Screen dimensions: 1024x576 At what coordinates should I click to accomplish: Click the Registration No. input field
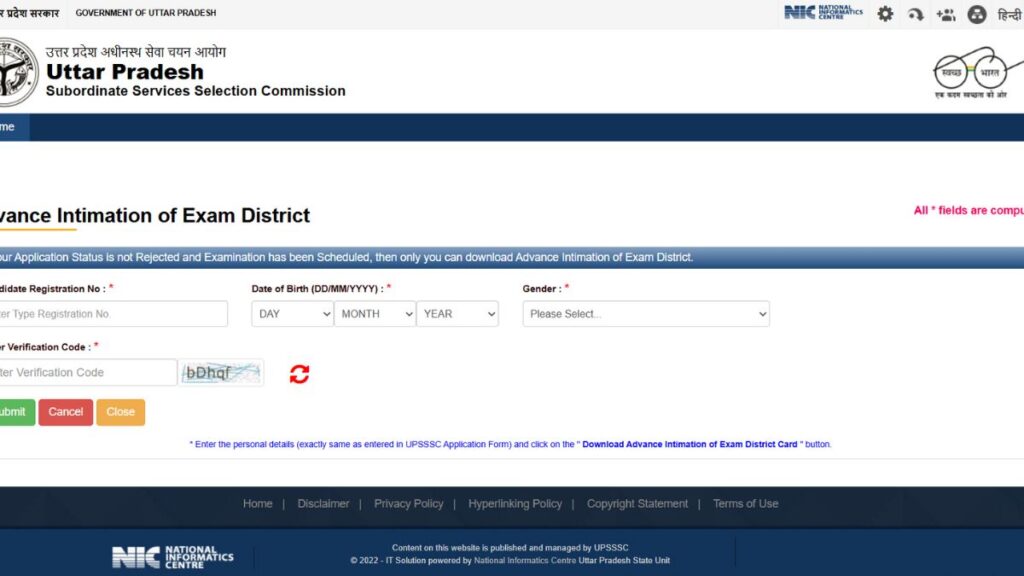click(x=112, y=314)
